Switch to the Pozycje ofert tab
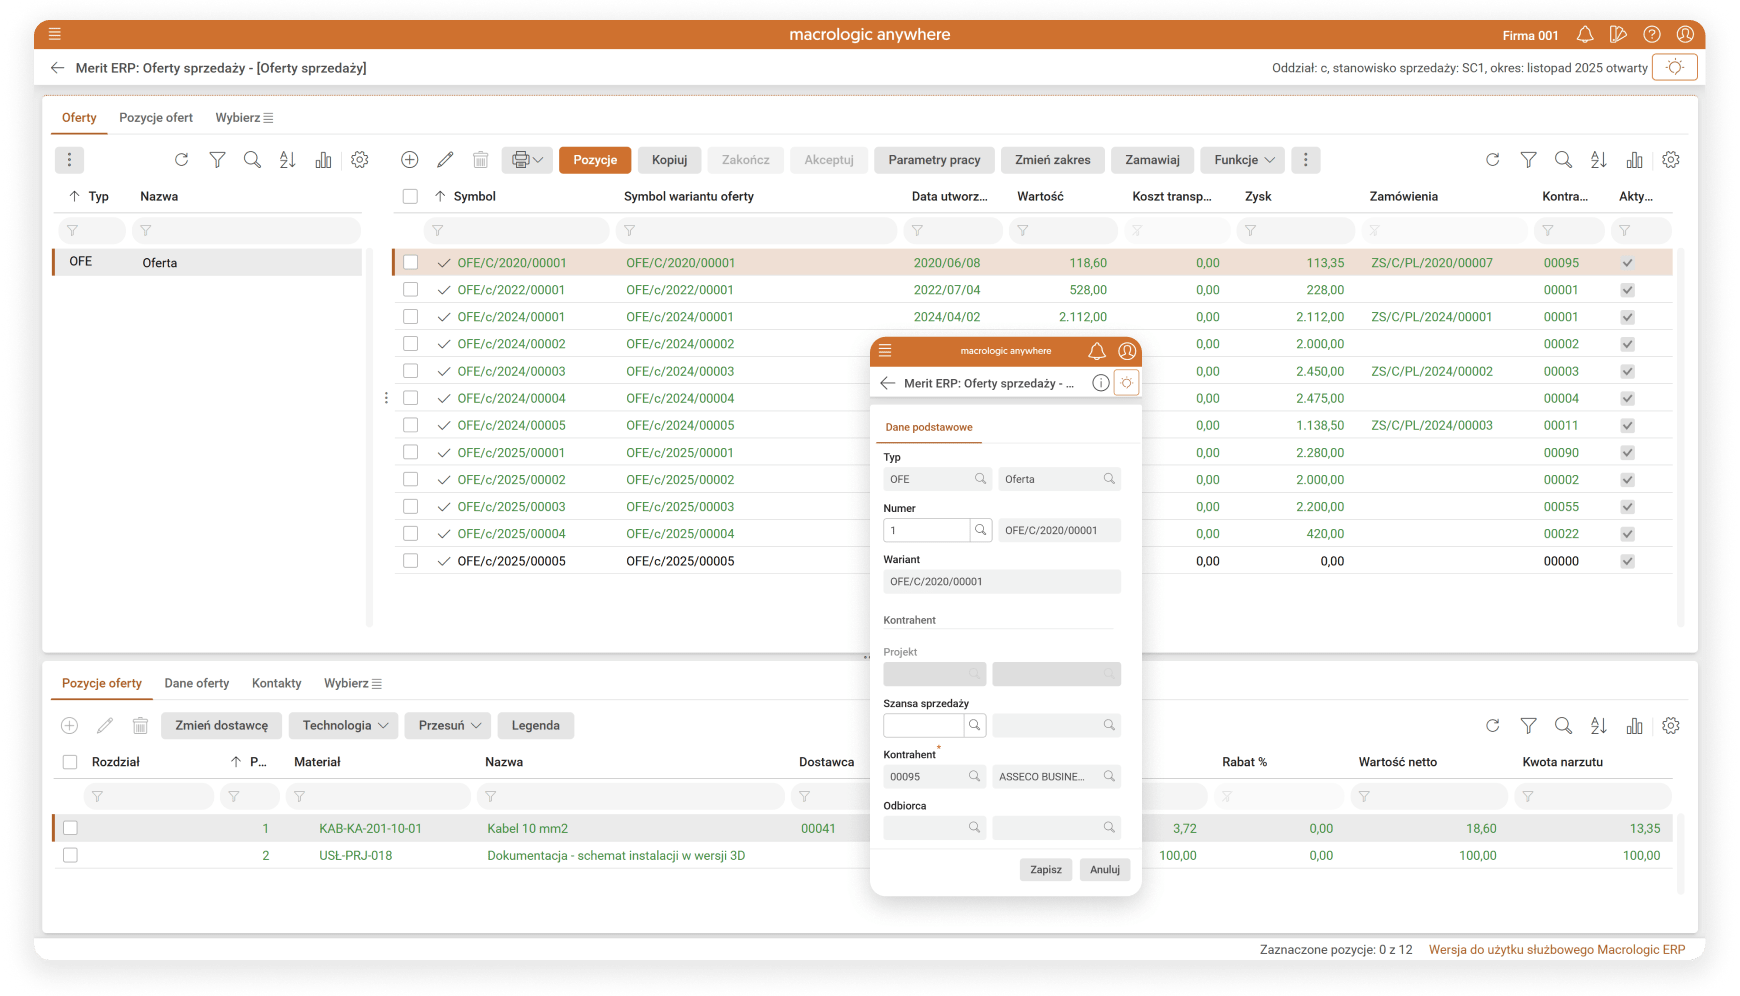The width and height of the screenshot is (1740, 996). click(x=156, y=118)
